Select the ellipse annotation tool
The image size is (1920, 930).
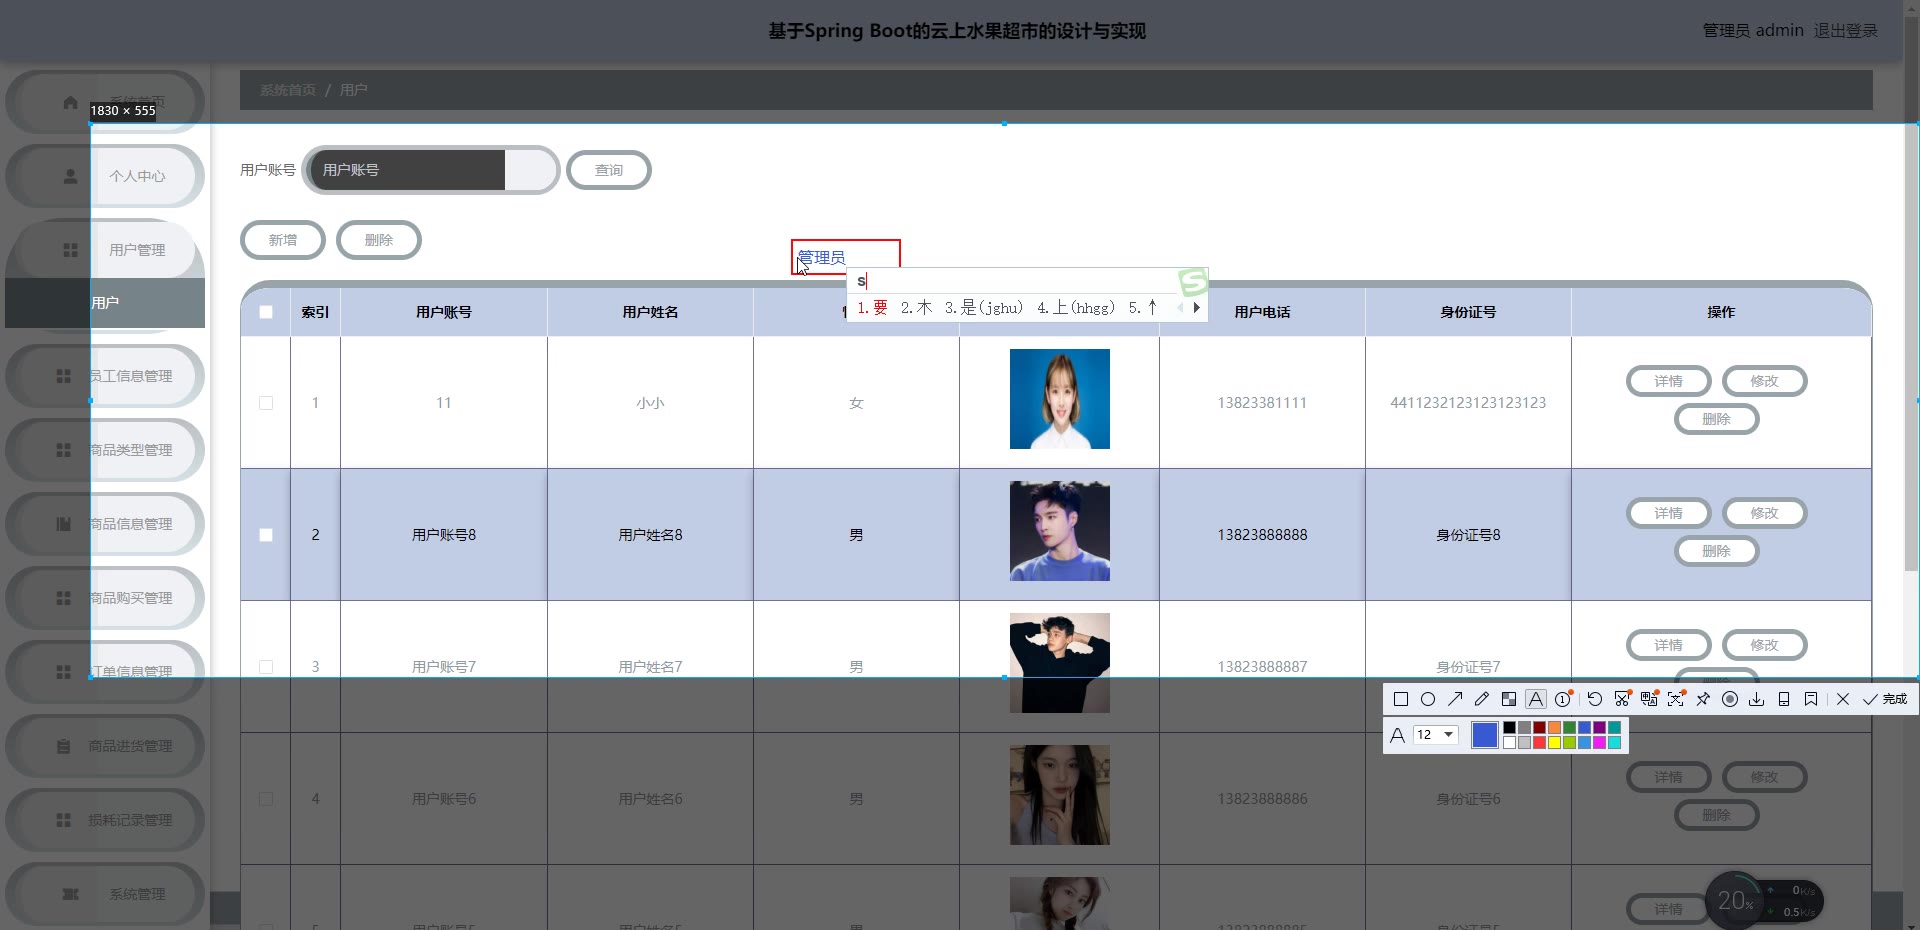click(1428, 699)
